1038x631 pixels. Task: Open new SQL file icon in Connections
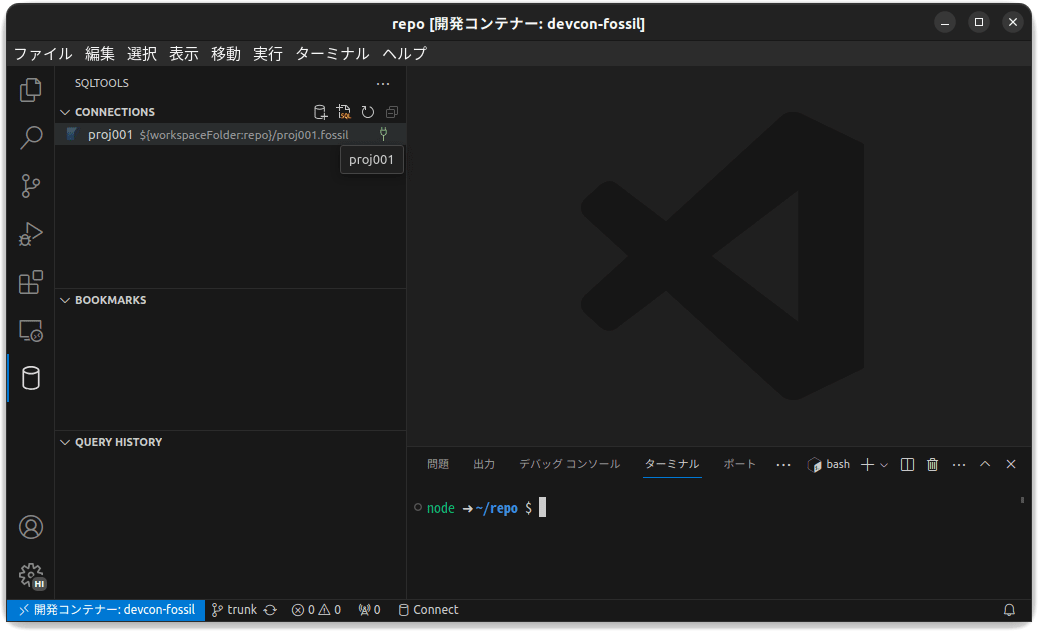tap(344, 112)
